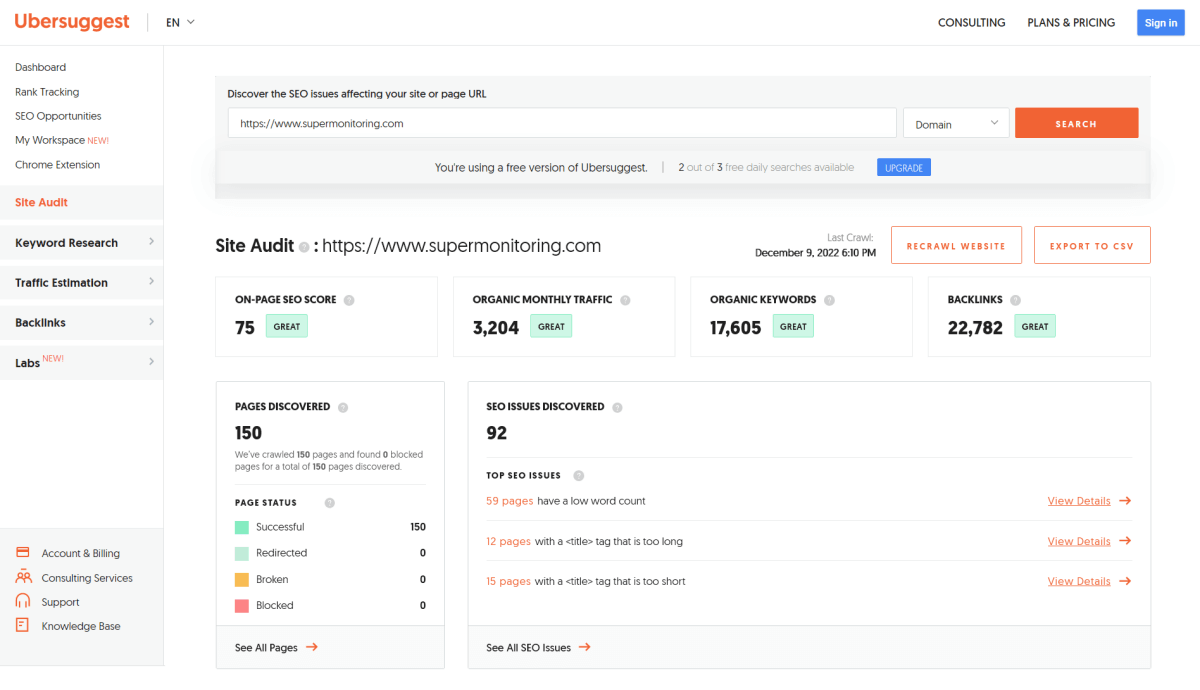Screen dimensions: 1200x690
Task: Open the CONSULTING link in header
Action: pos(971,23)
